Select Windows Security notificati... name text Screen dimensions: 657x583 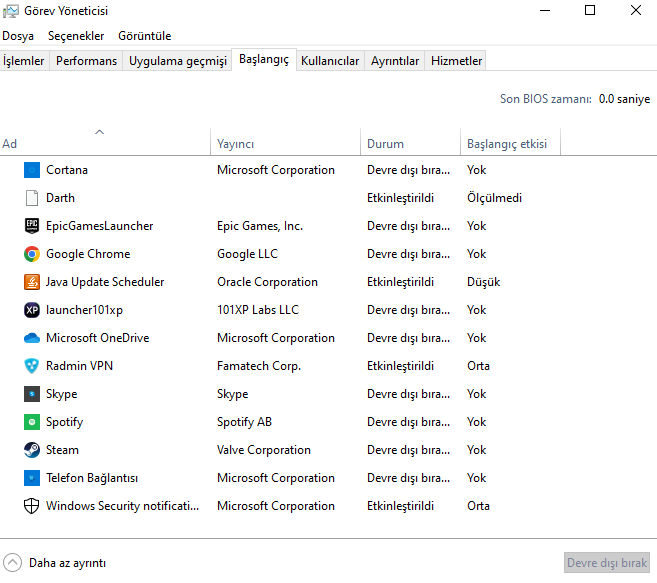point(122,506)
